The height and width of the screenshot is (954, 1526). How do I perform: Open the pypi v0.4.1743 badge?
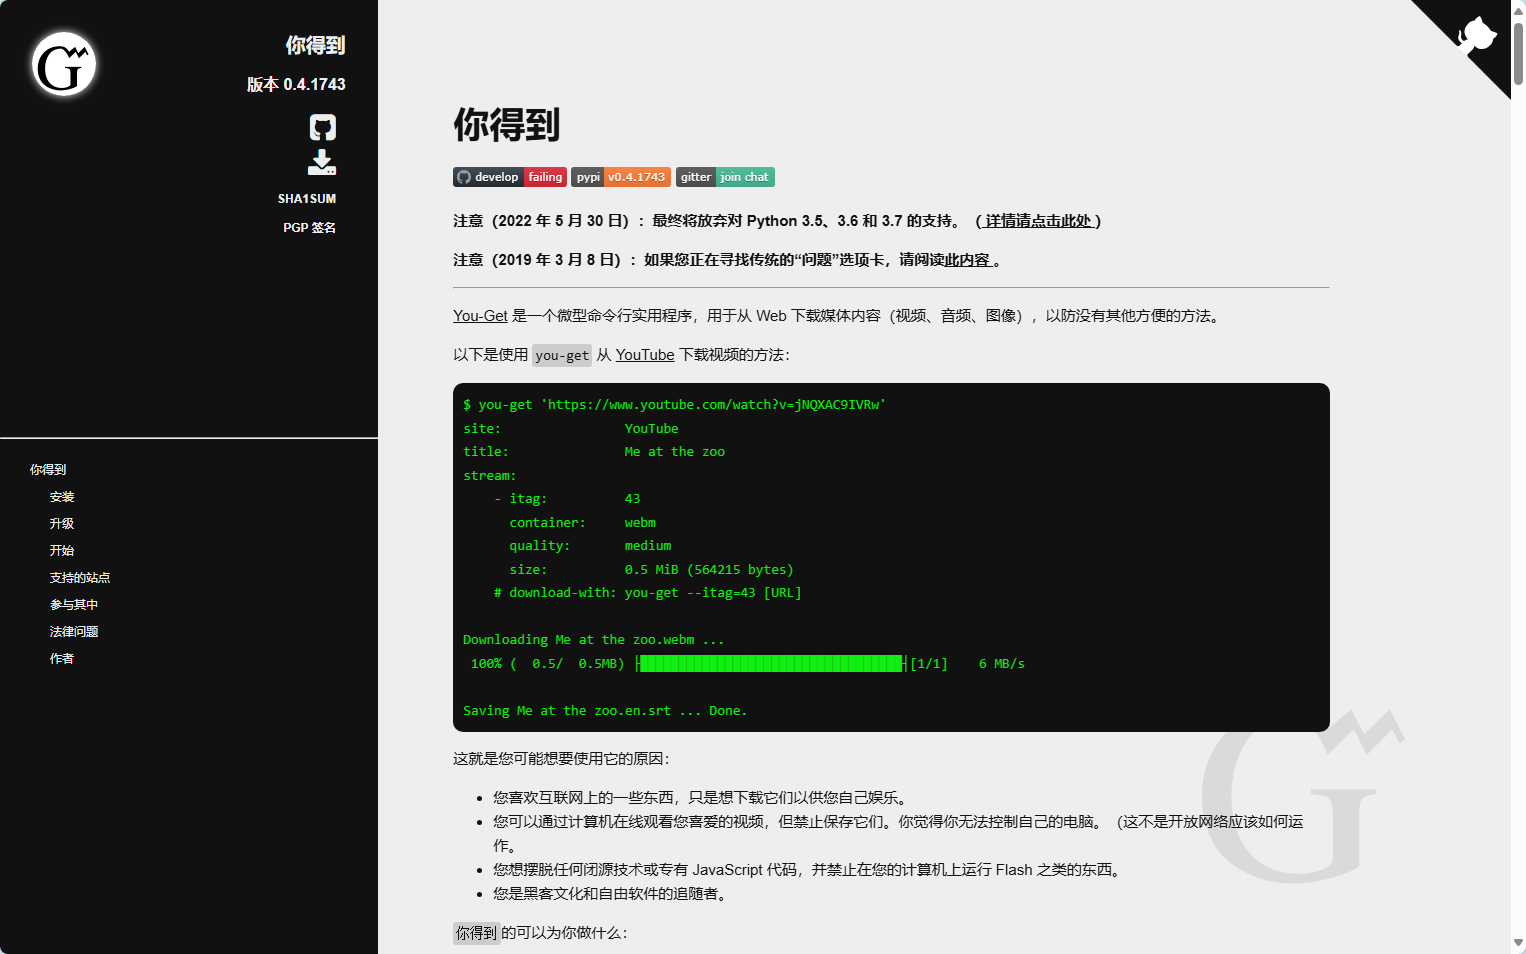(x=621, y=177)
